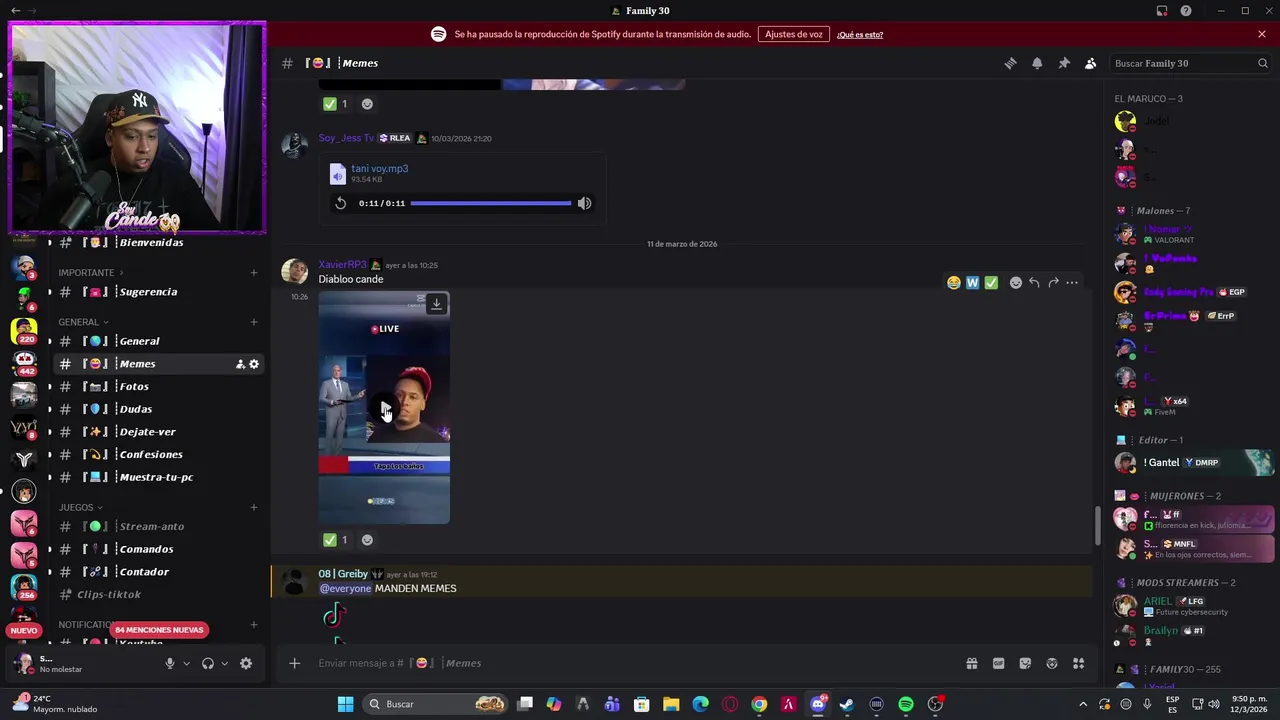Screen dimensions: 1280x720
Task: Deafen with headphones icon
Action: 208,663
